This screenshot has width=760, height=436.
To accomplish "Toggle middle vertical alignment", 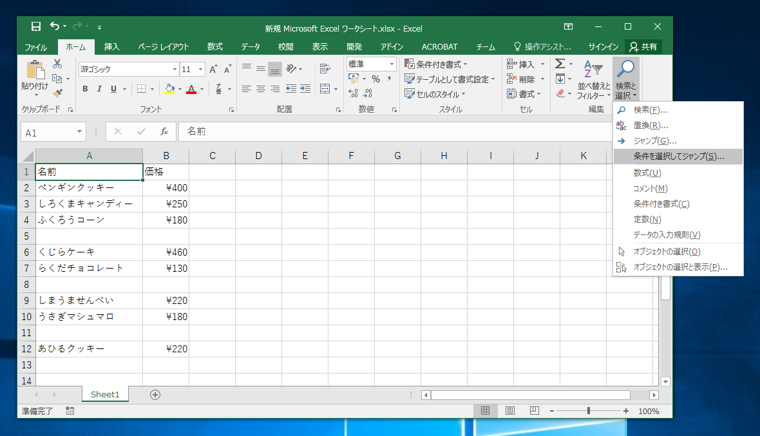I will [261, 69].
